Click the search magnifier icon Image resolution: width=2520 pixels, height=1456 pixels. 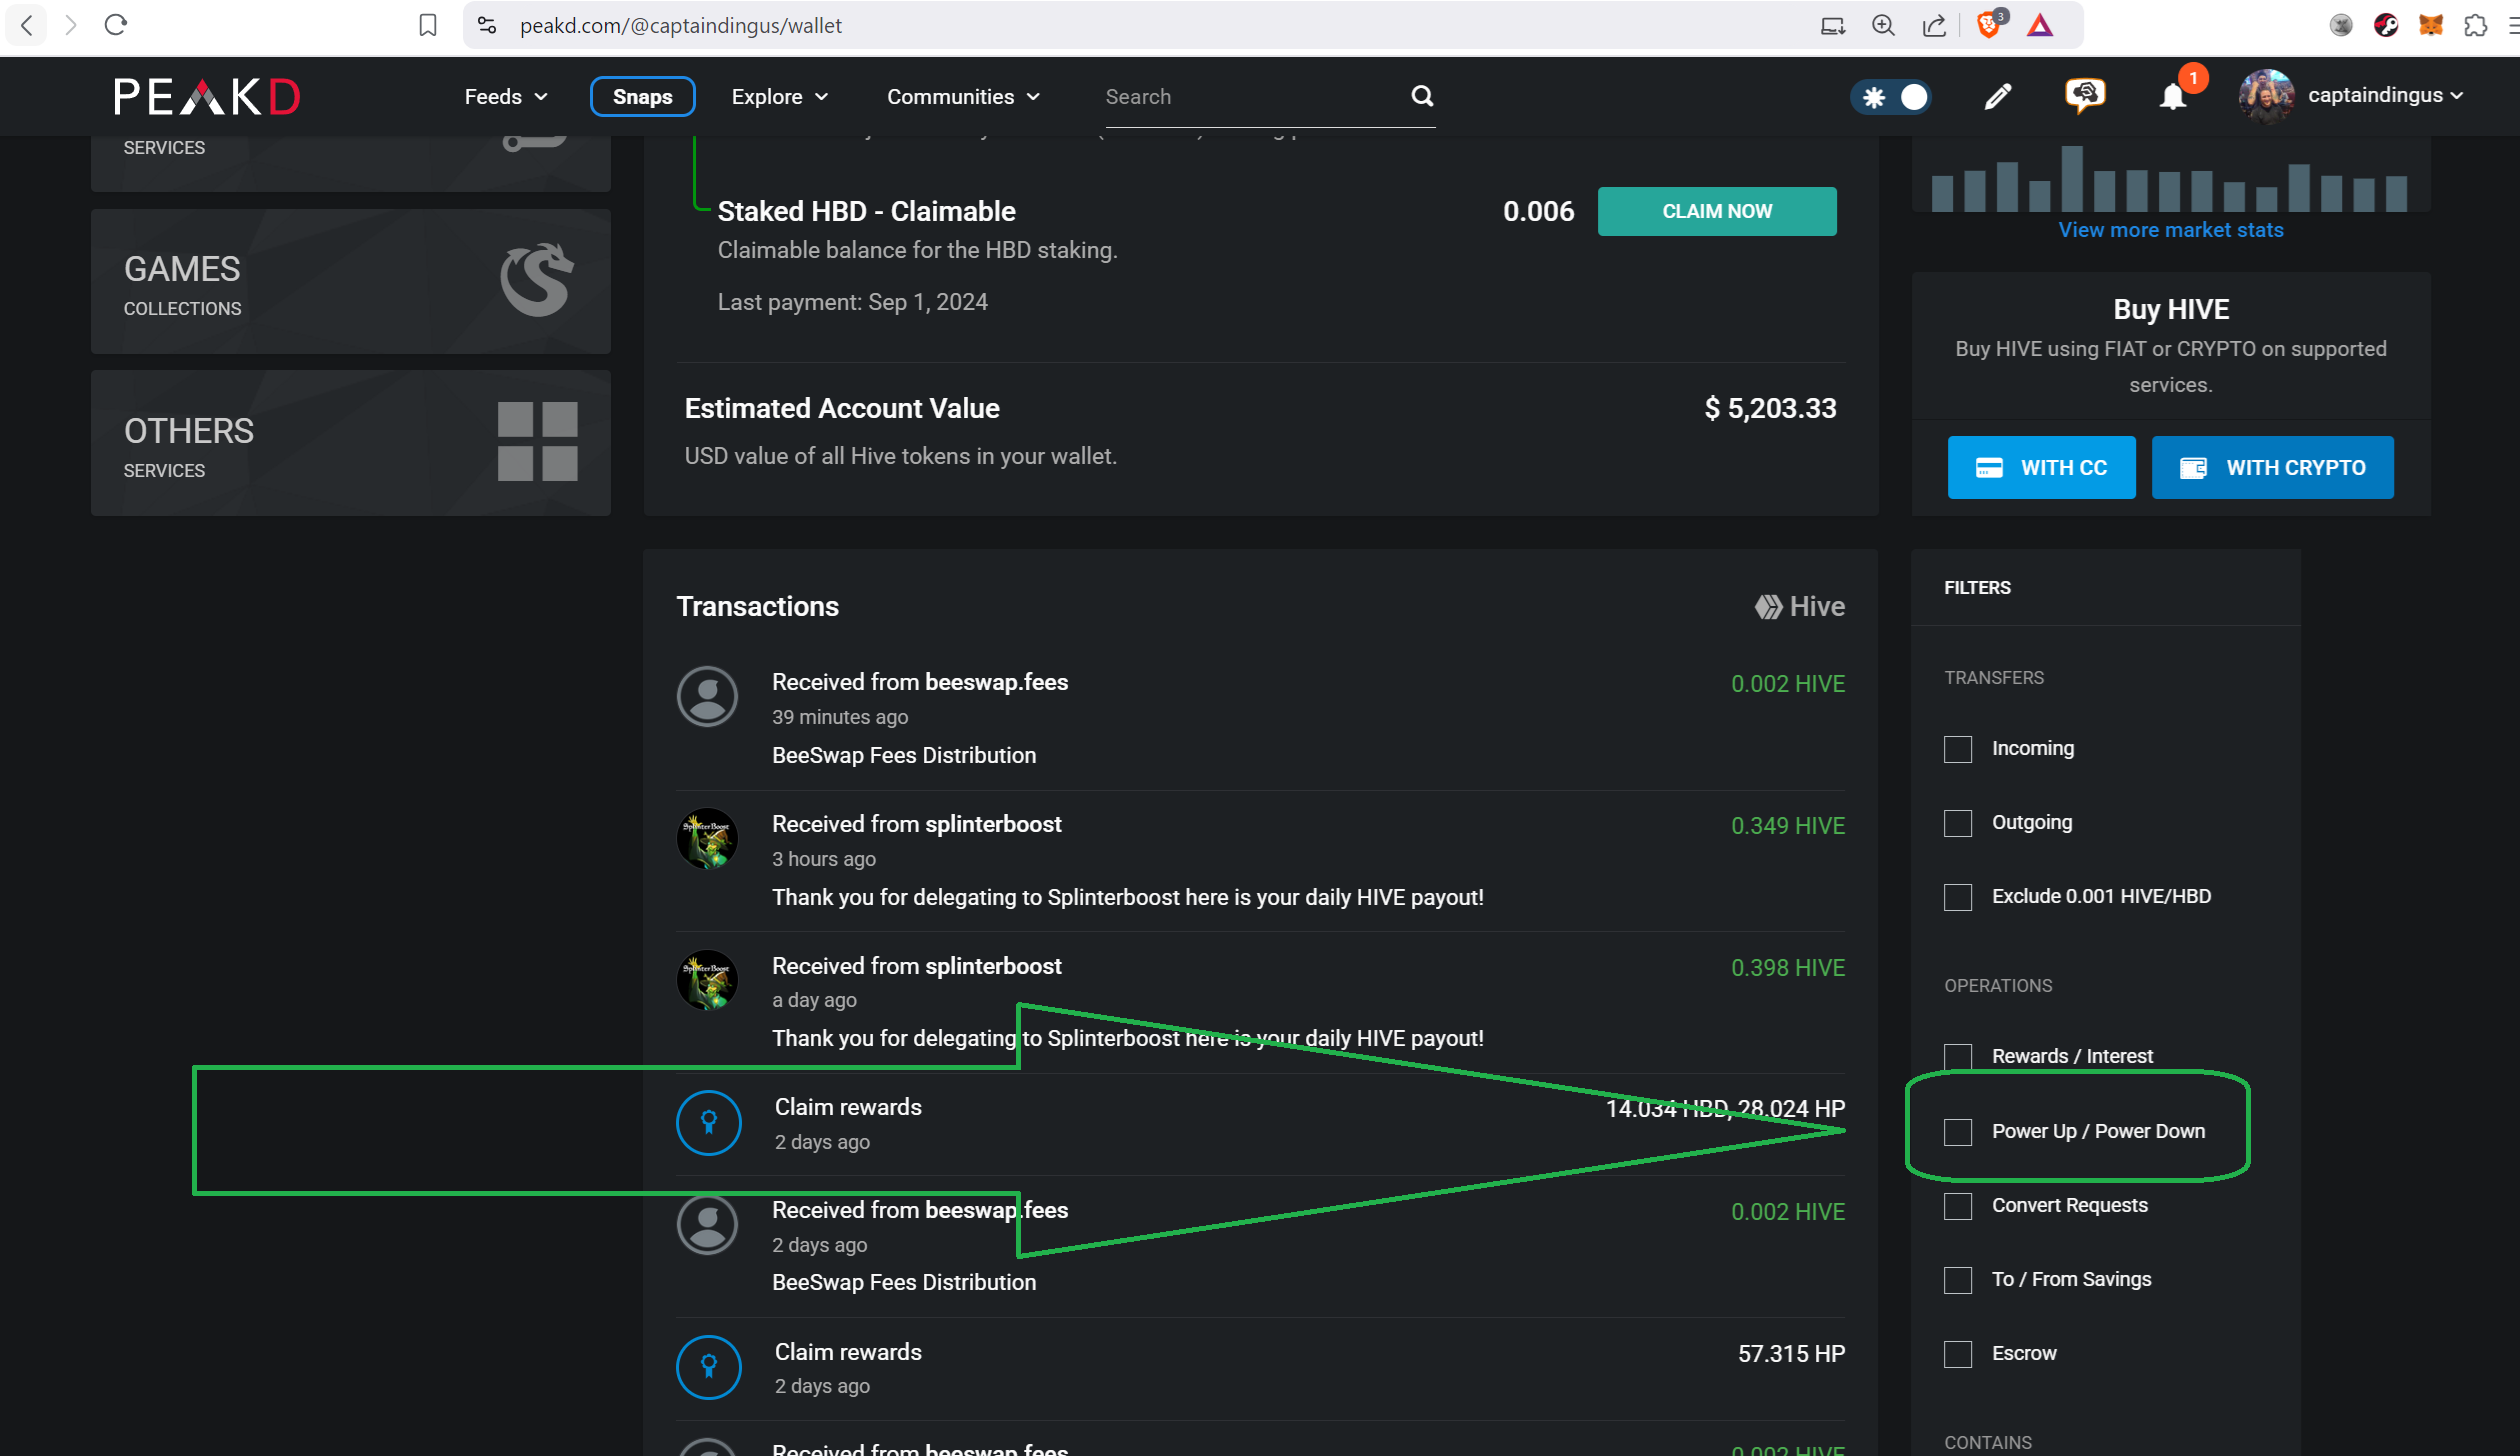[1422, 96]
